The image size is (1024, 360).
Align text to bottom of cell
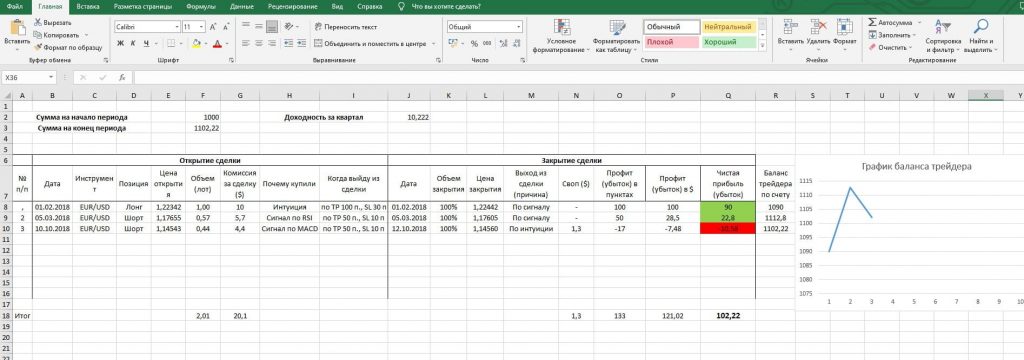tap(272, 27)
